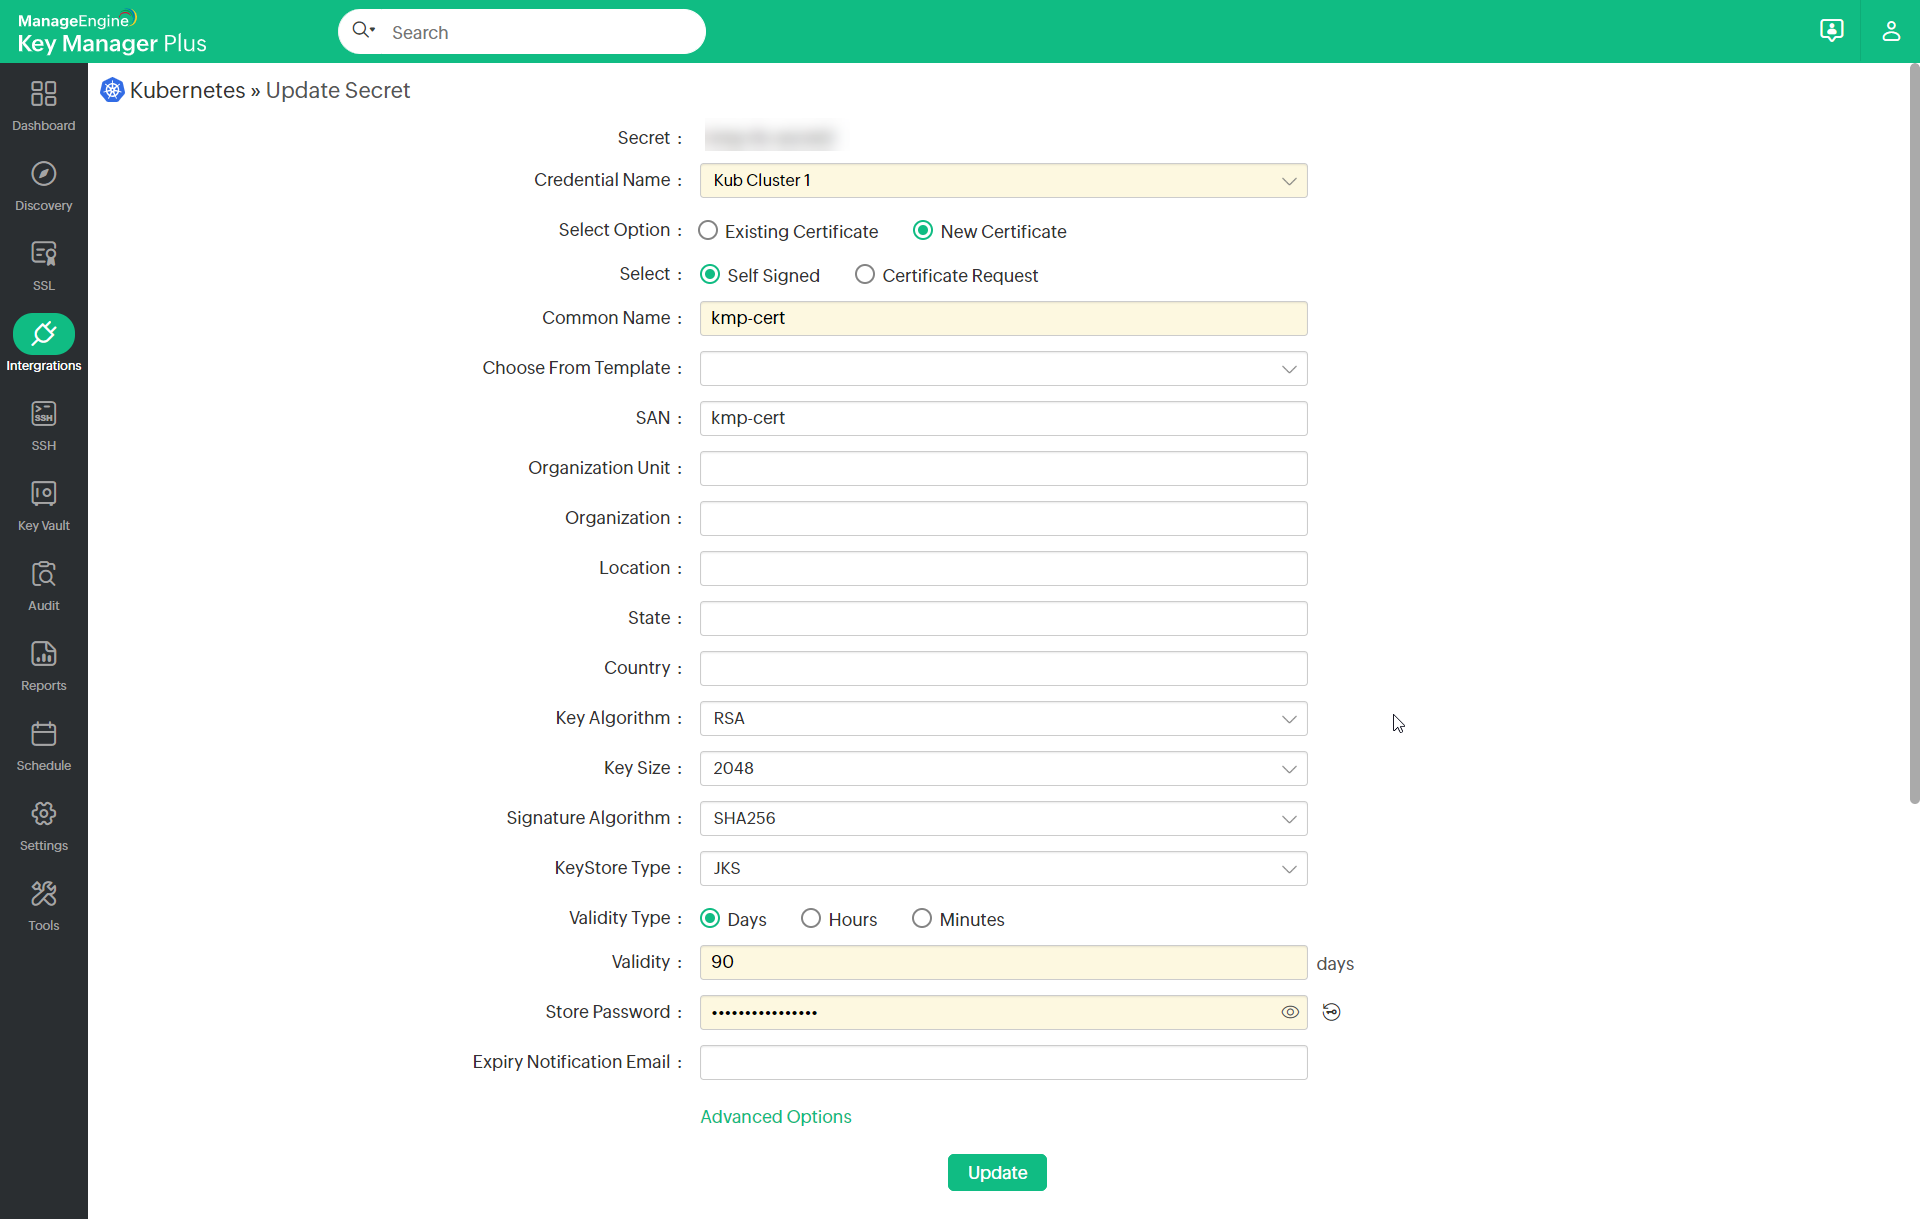Open the Choose From Template dropdown
Viewport: 1920px width, 1221px height.
[1003, 369]
